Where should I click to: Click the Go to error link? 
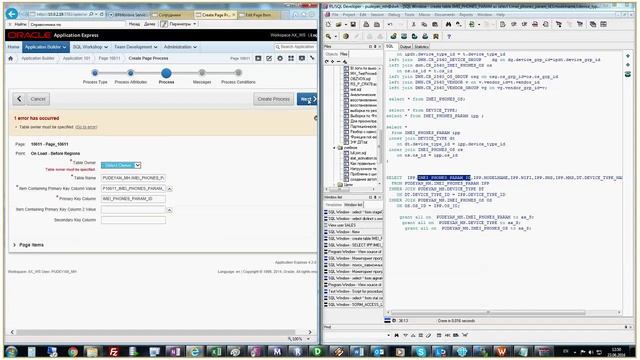[86, 127]
